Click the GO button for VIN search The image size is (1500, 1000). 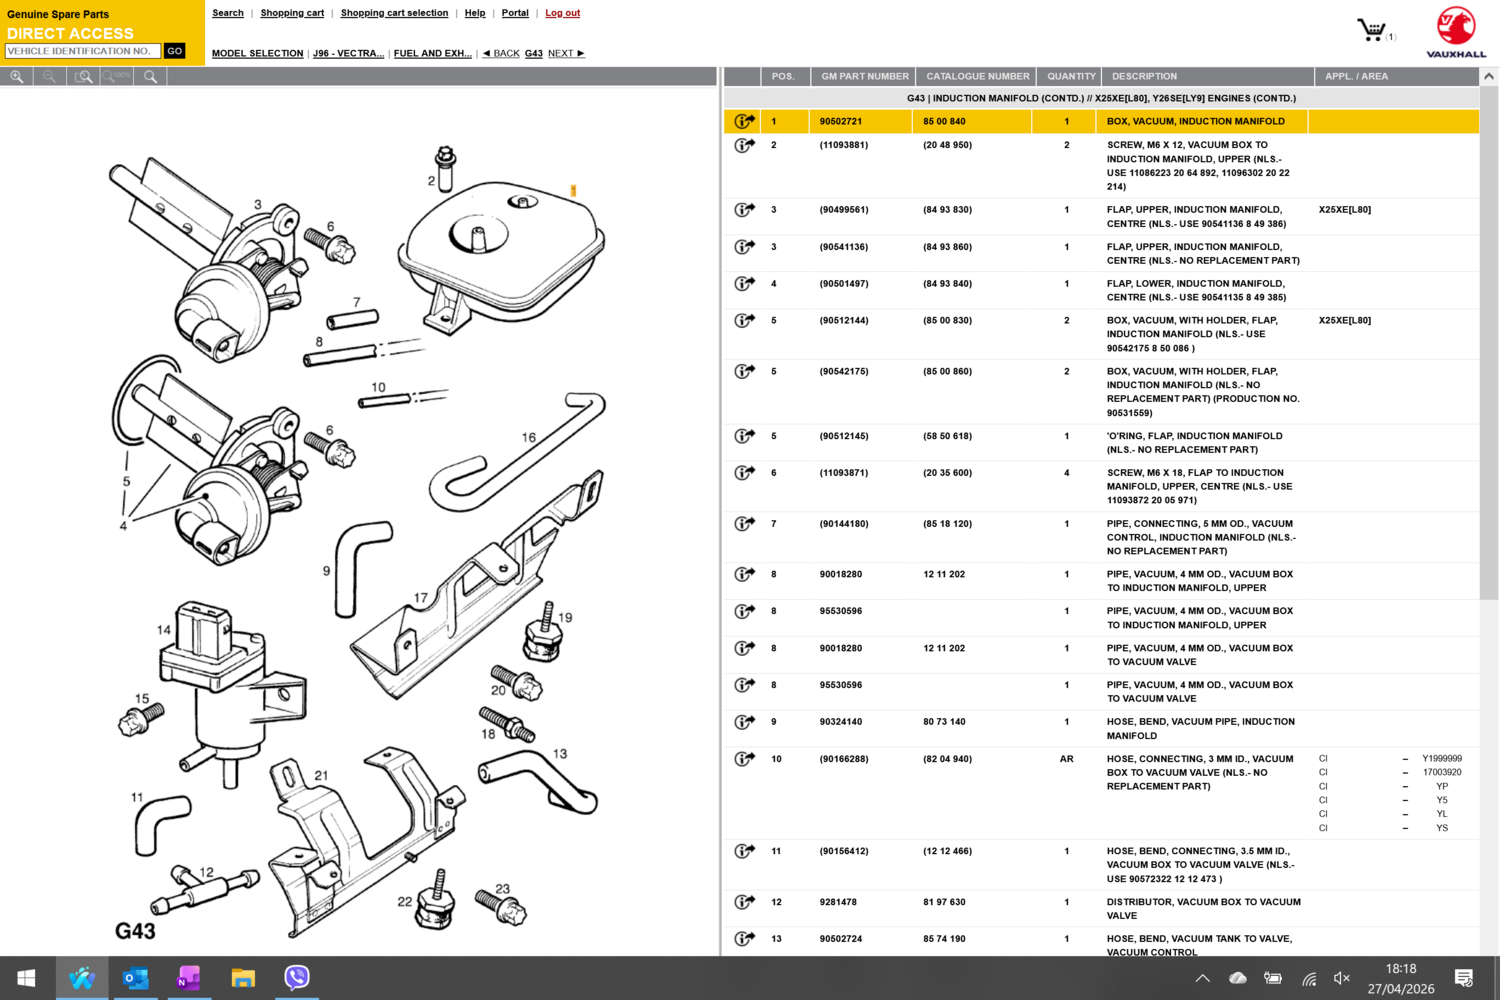pyautogui.click(x=175, y=51)
